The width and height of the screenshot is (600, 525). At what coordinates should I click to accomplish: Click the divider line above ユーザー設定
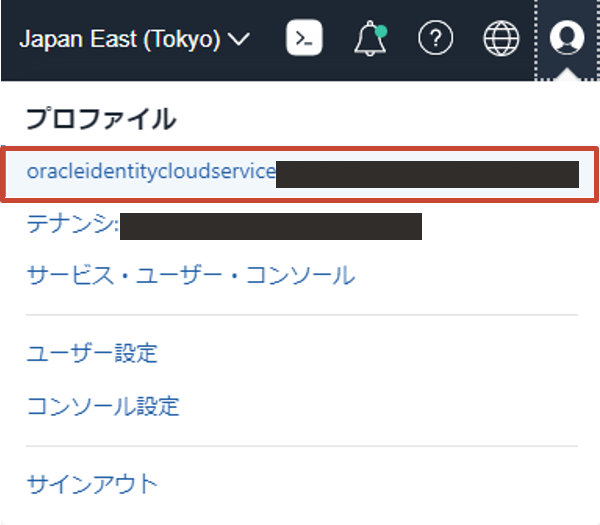tap(300, 315)
